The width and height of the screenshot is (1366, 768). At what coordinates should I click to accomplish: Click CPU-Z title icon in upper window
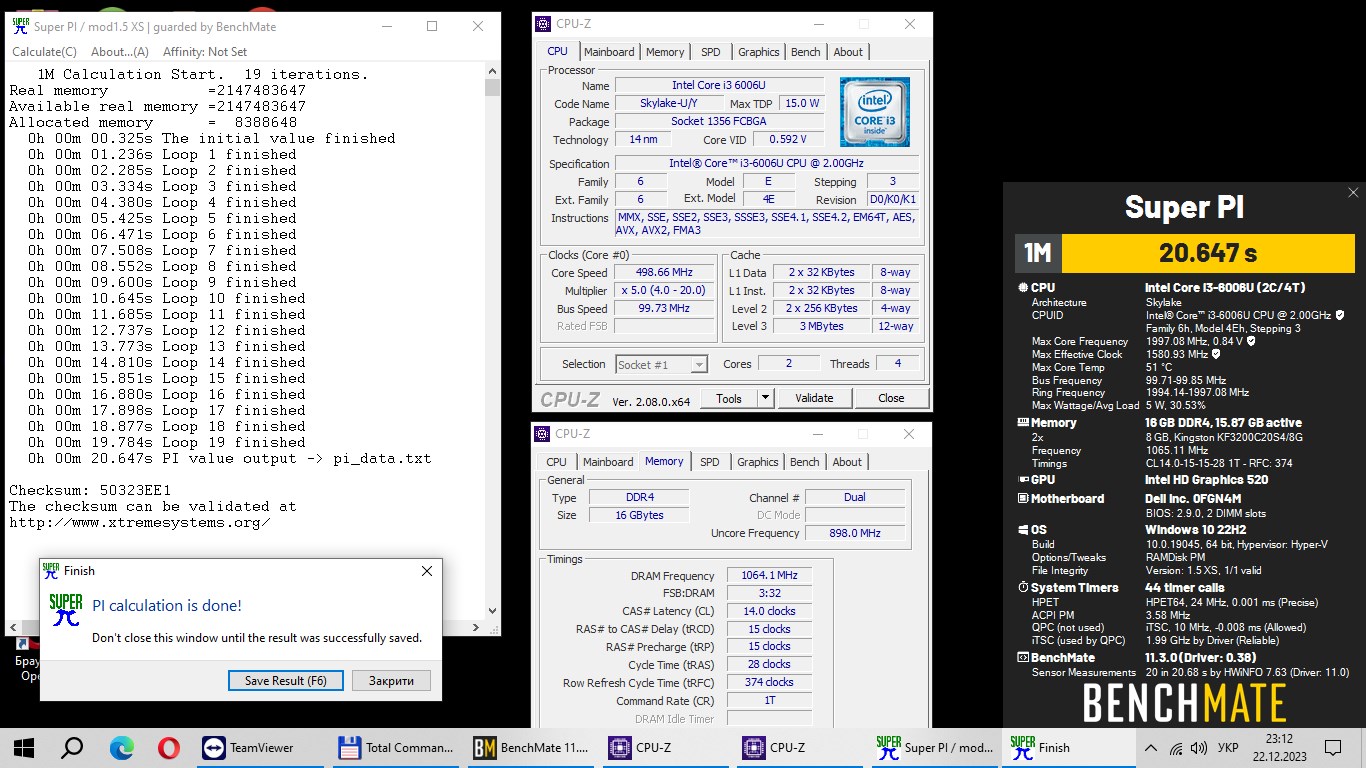pos(543,24)
